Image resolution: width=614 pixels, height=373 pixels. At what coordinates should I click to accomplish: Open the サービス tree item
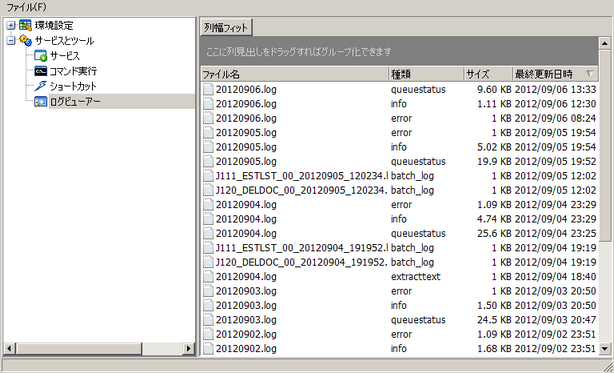pos(65,56)
